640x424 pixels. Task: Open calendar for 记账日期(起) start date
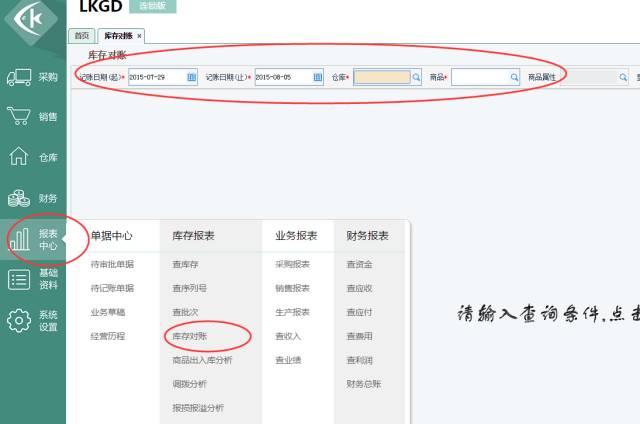tap(191, 77)
